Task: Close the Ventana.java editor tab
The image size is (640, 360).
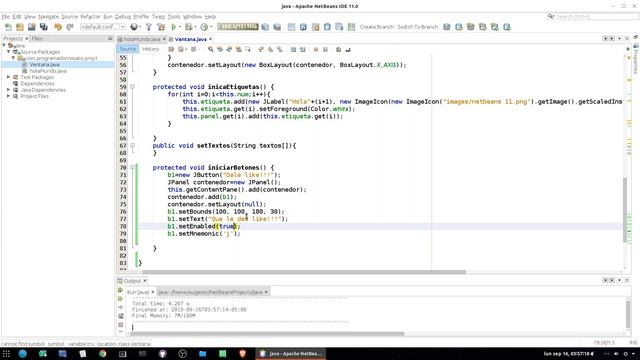Action: 211,39
